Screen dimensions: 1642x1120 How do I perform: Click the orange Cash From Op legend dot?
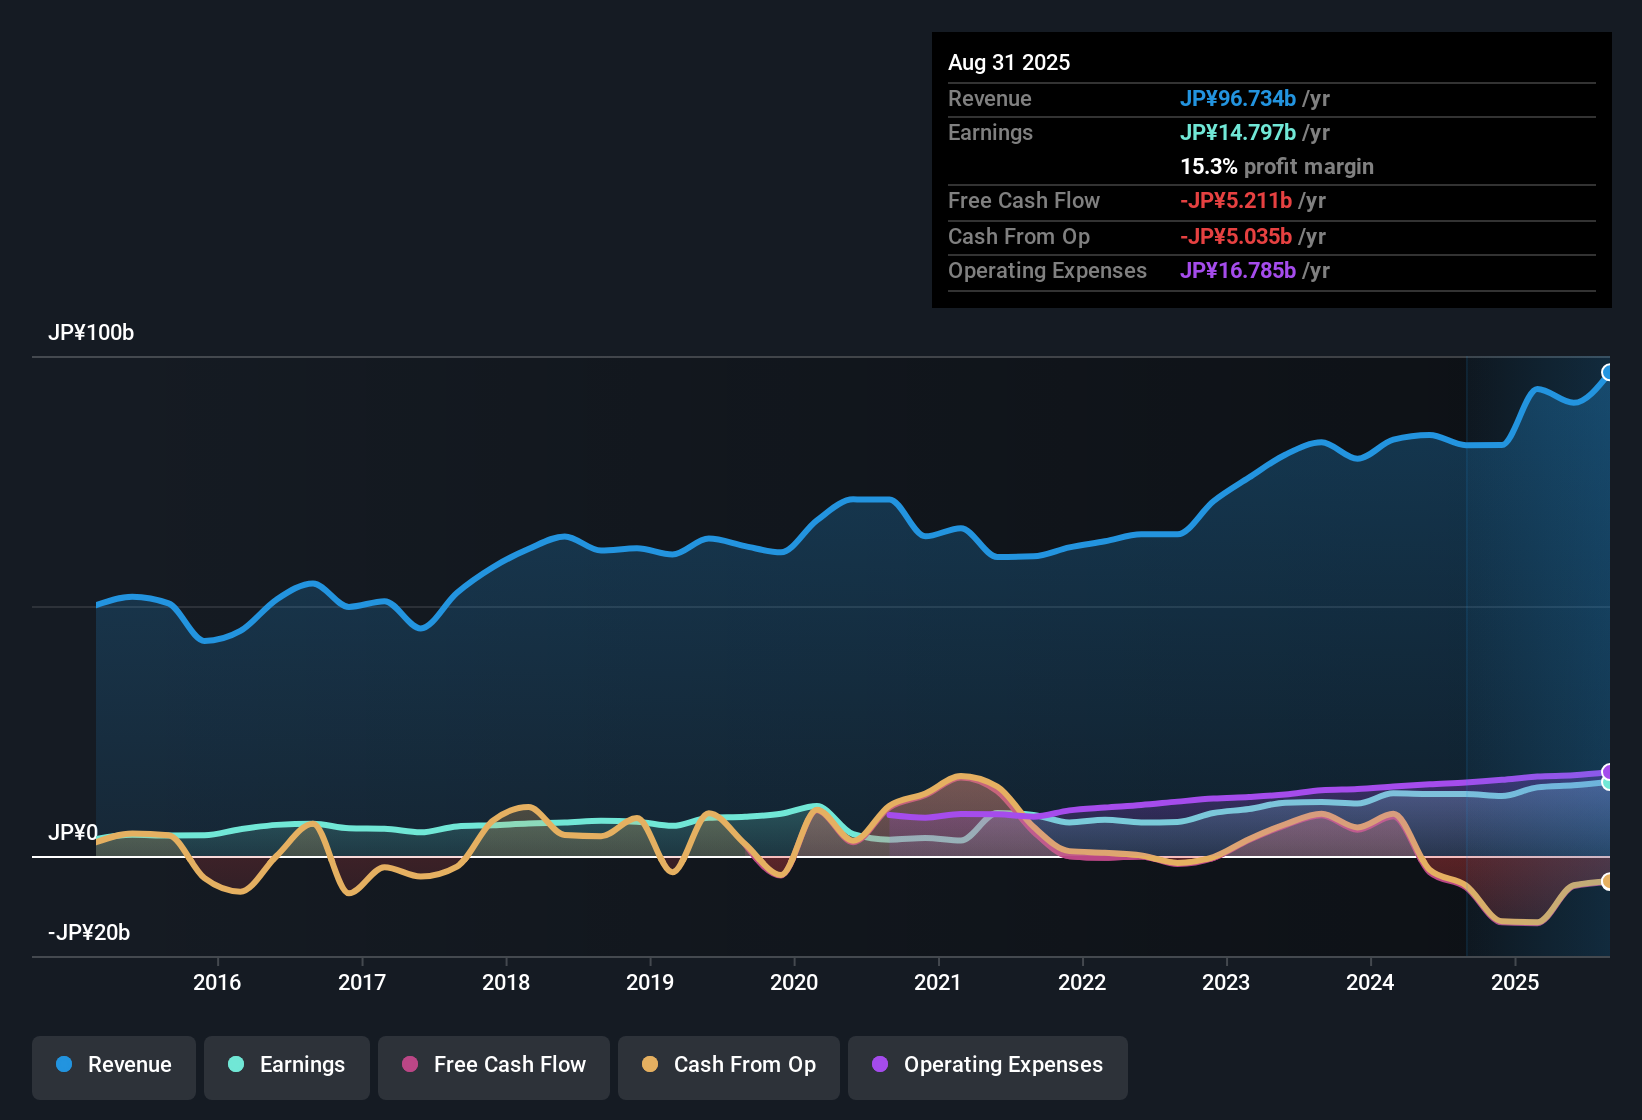649,1065
